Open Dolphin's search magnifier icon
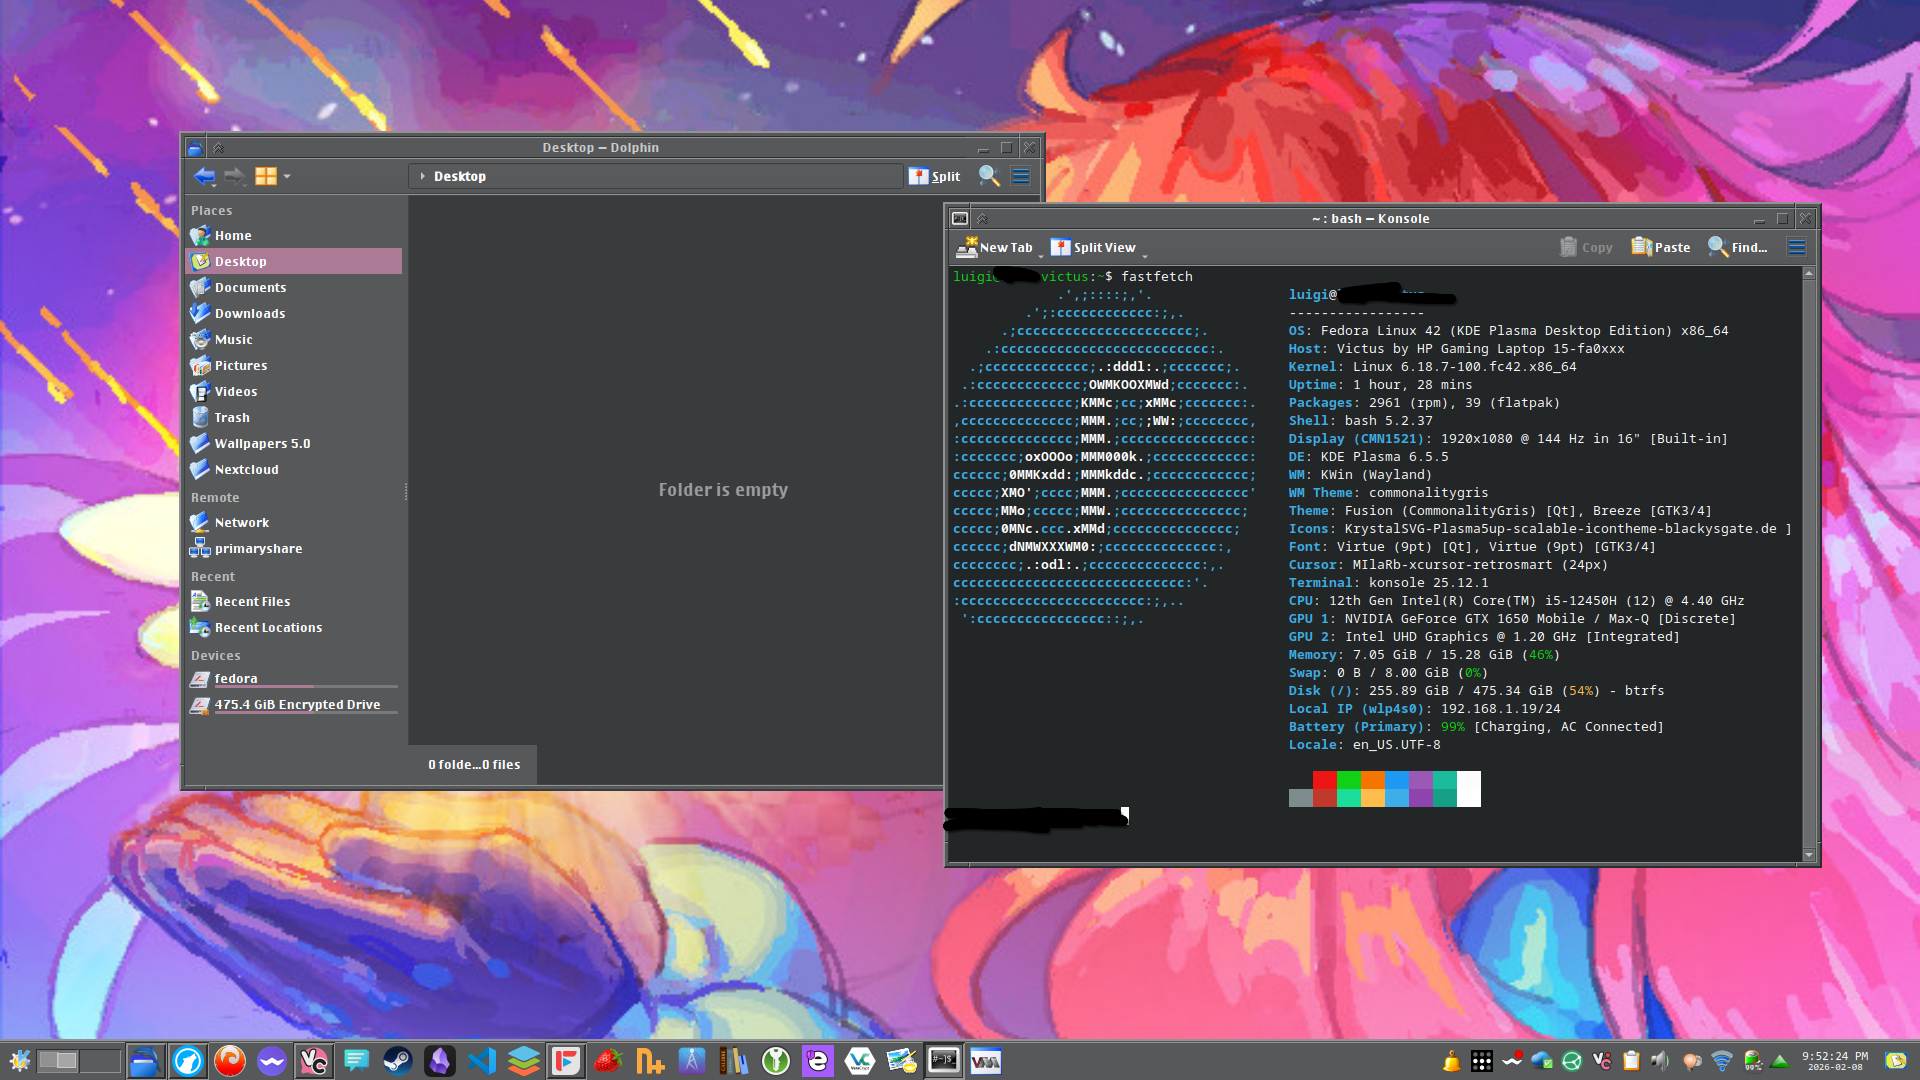 pyautogui.click(x=988, y=176)
